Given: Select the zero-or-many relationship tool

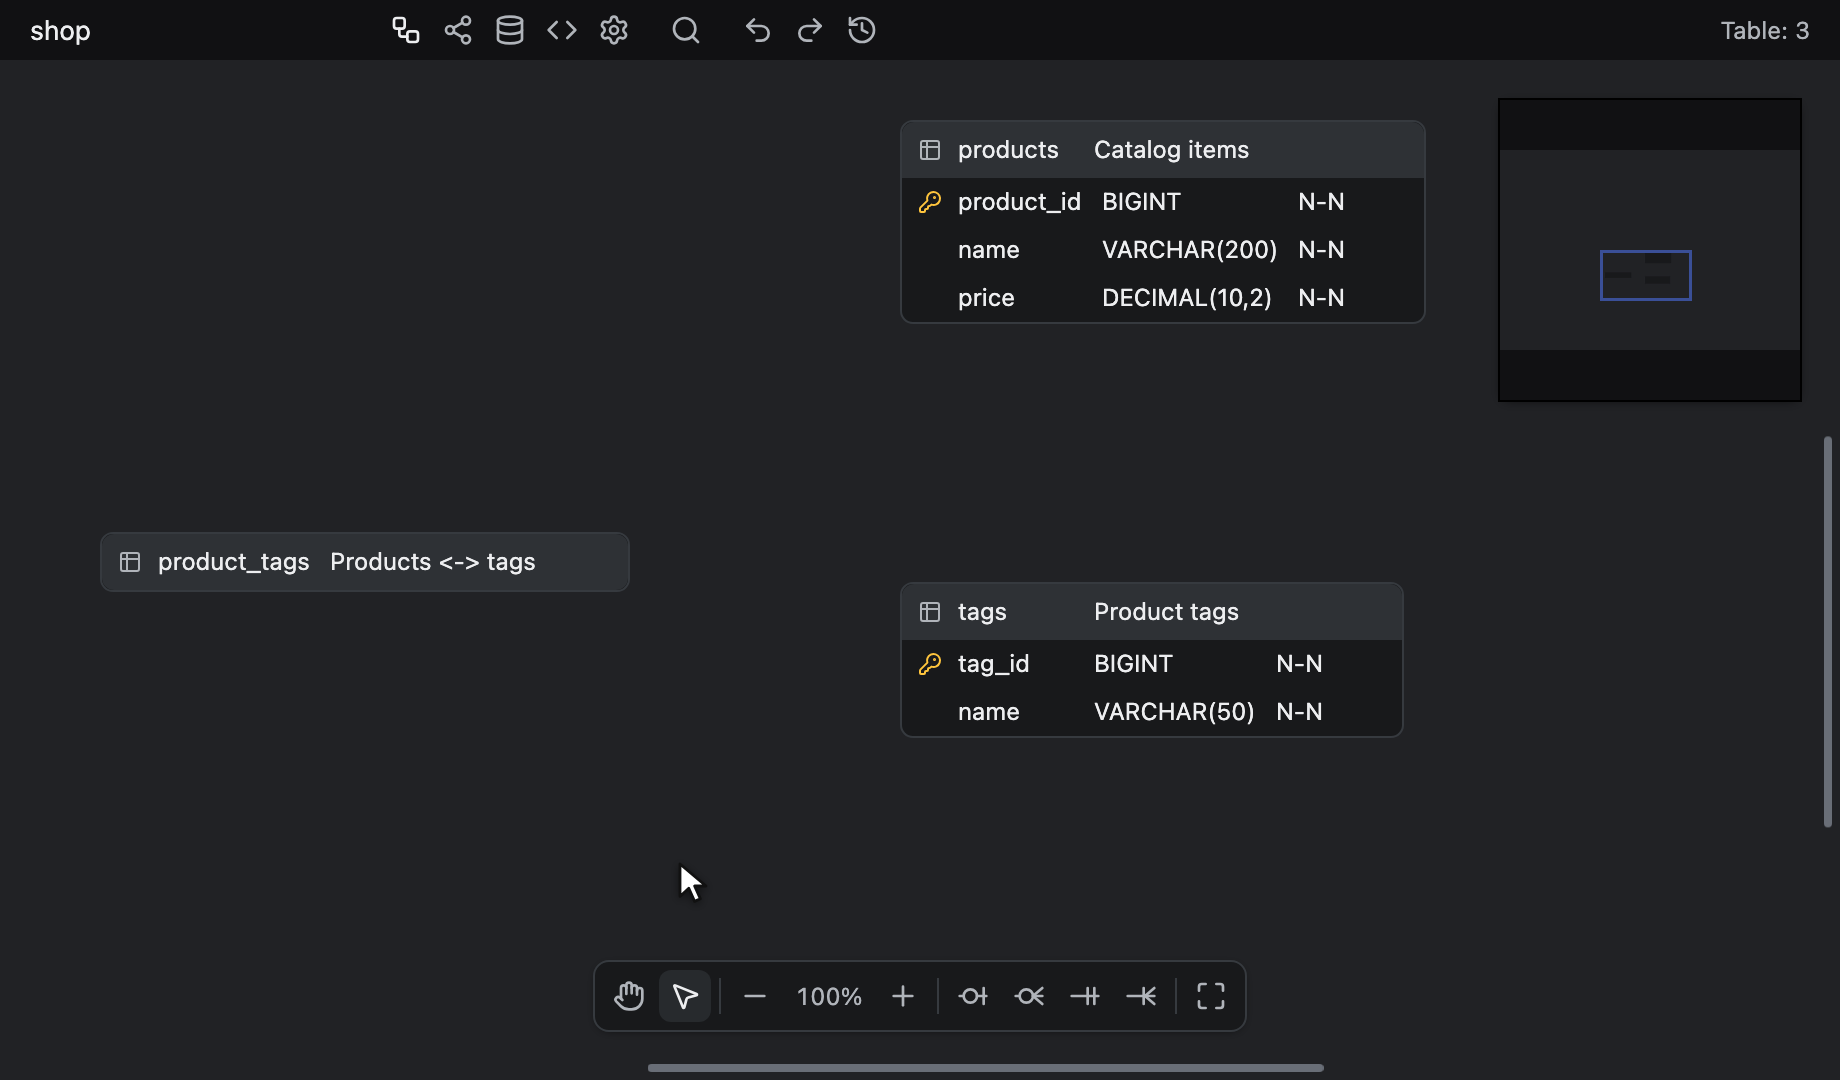Looking at the screenshot, I should pos(1029,996).
